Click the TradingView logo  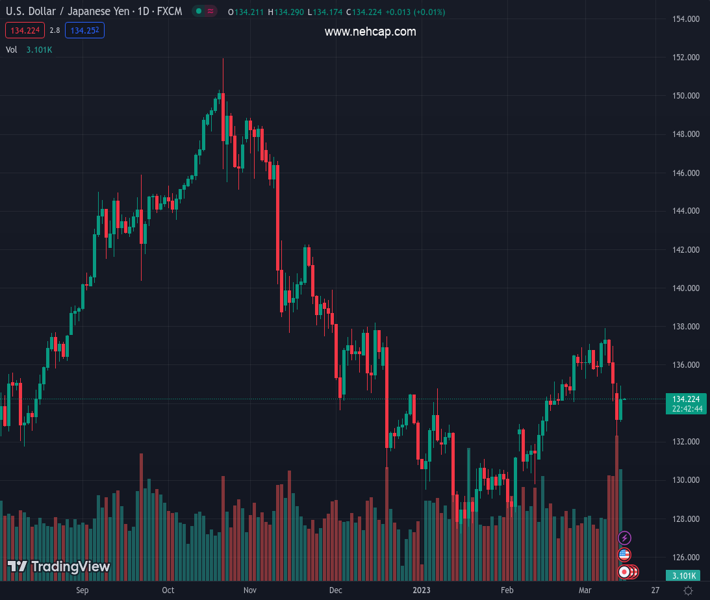click(x=59, y=567)
